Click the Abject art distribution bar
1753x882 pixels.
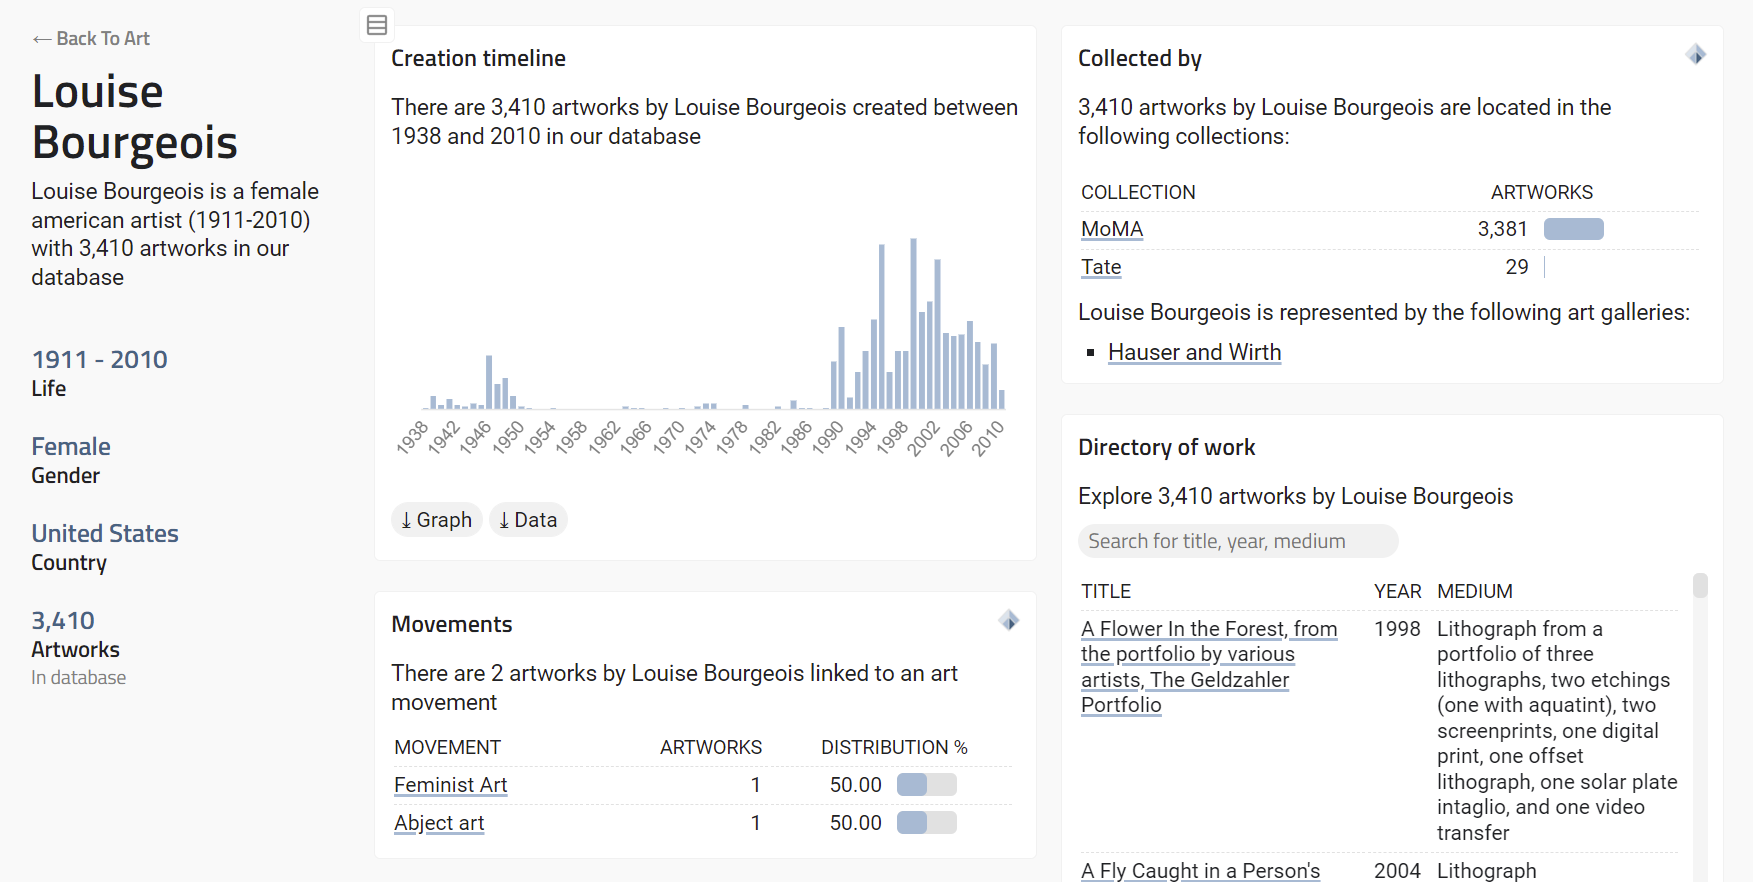coord(927,823)
